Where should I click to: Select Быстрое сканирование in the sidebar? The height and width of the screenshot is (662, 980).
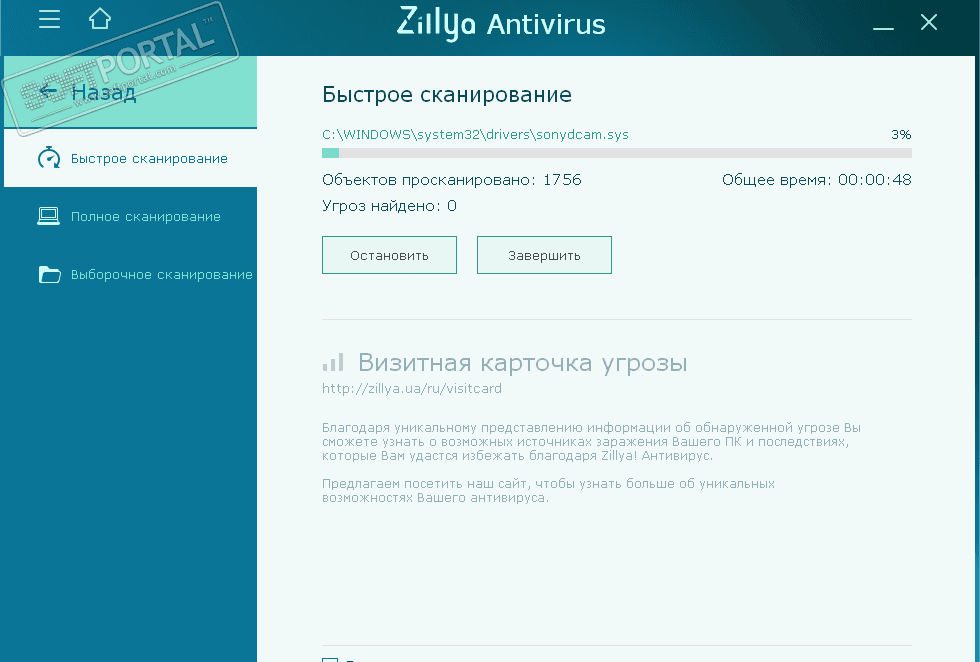131,158
